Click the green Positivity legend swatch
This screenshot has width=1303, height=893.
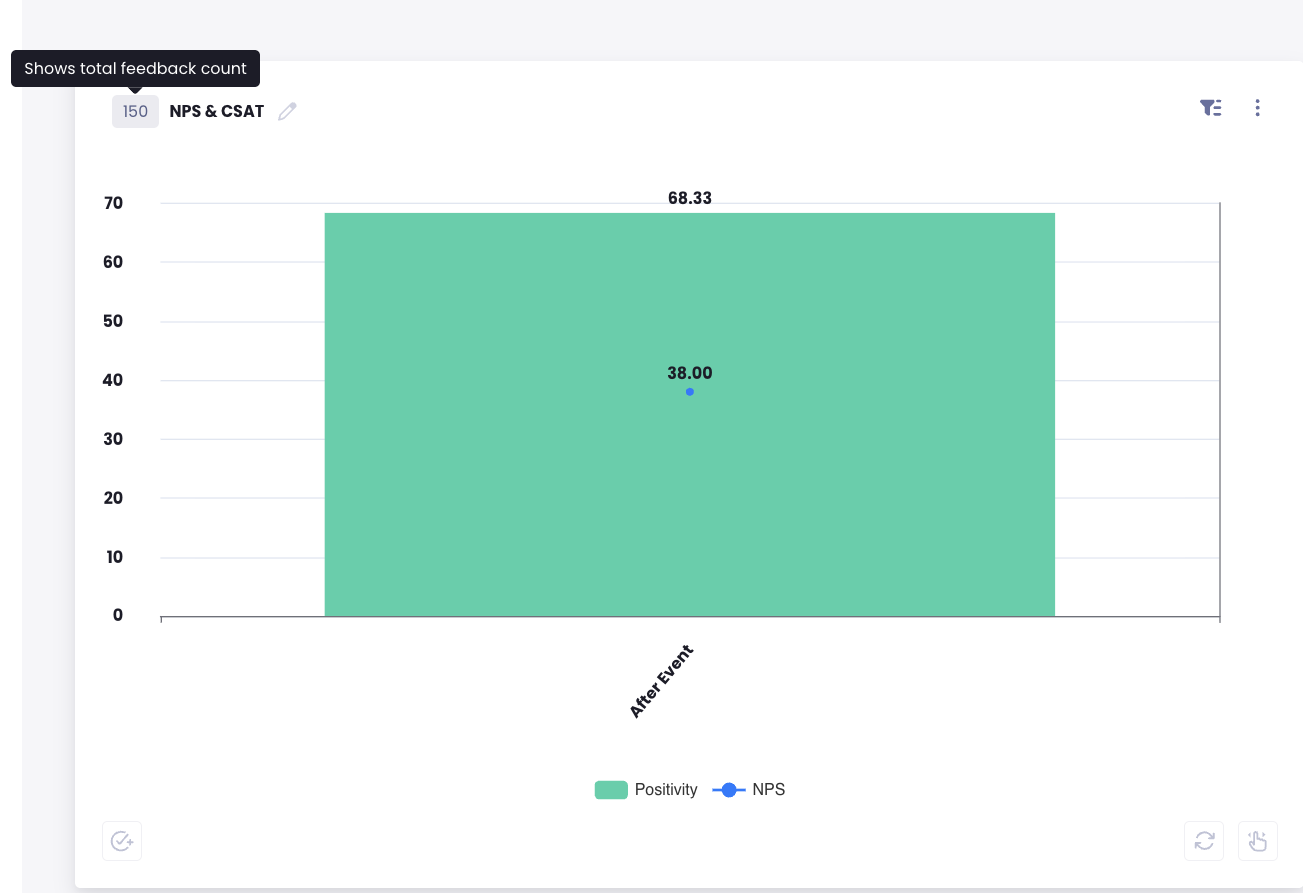pyautogui.click(x=611, y=790)
